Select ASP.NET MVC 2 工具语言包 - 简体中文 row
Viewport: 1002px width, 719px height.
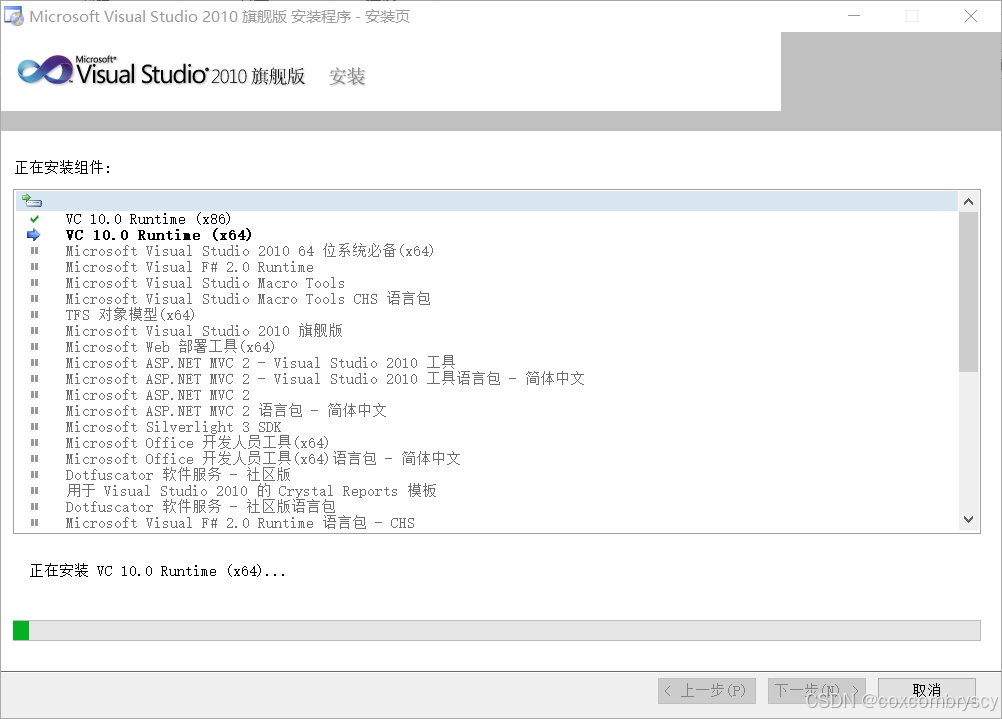pyautogui.click(x=325, y=379)
